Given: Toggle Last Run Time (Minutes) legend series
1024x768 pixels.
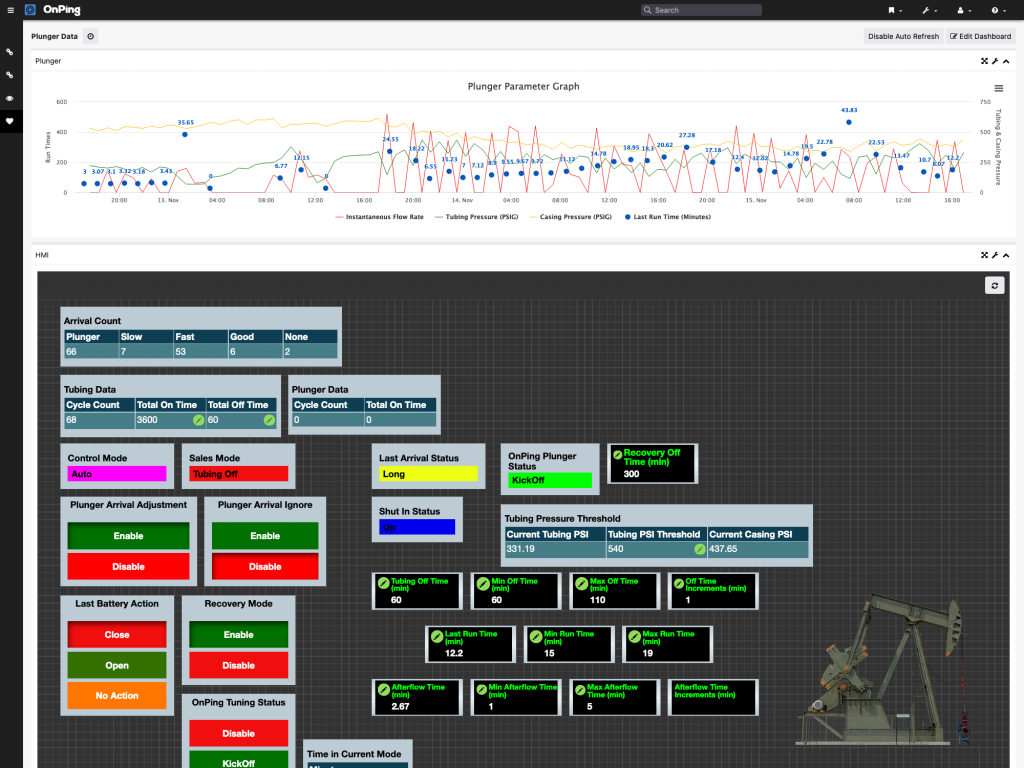Looking at the screenshot, I should [667, 217].
